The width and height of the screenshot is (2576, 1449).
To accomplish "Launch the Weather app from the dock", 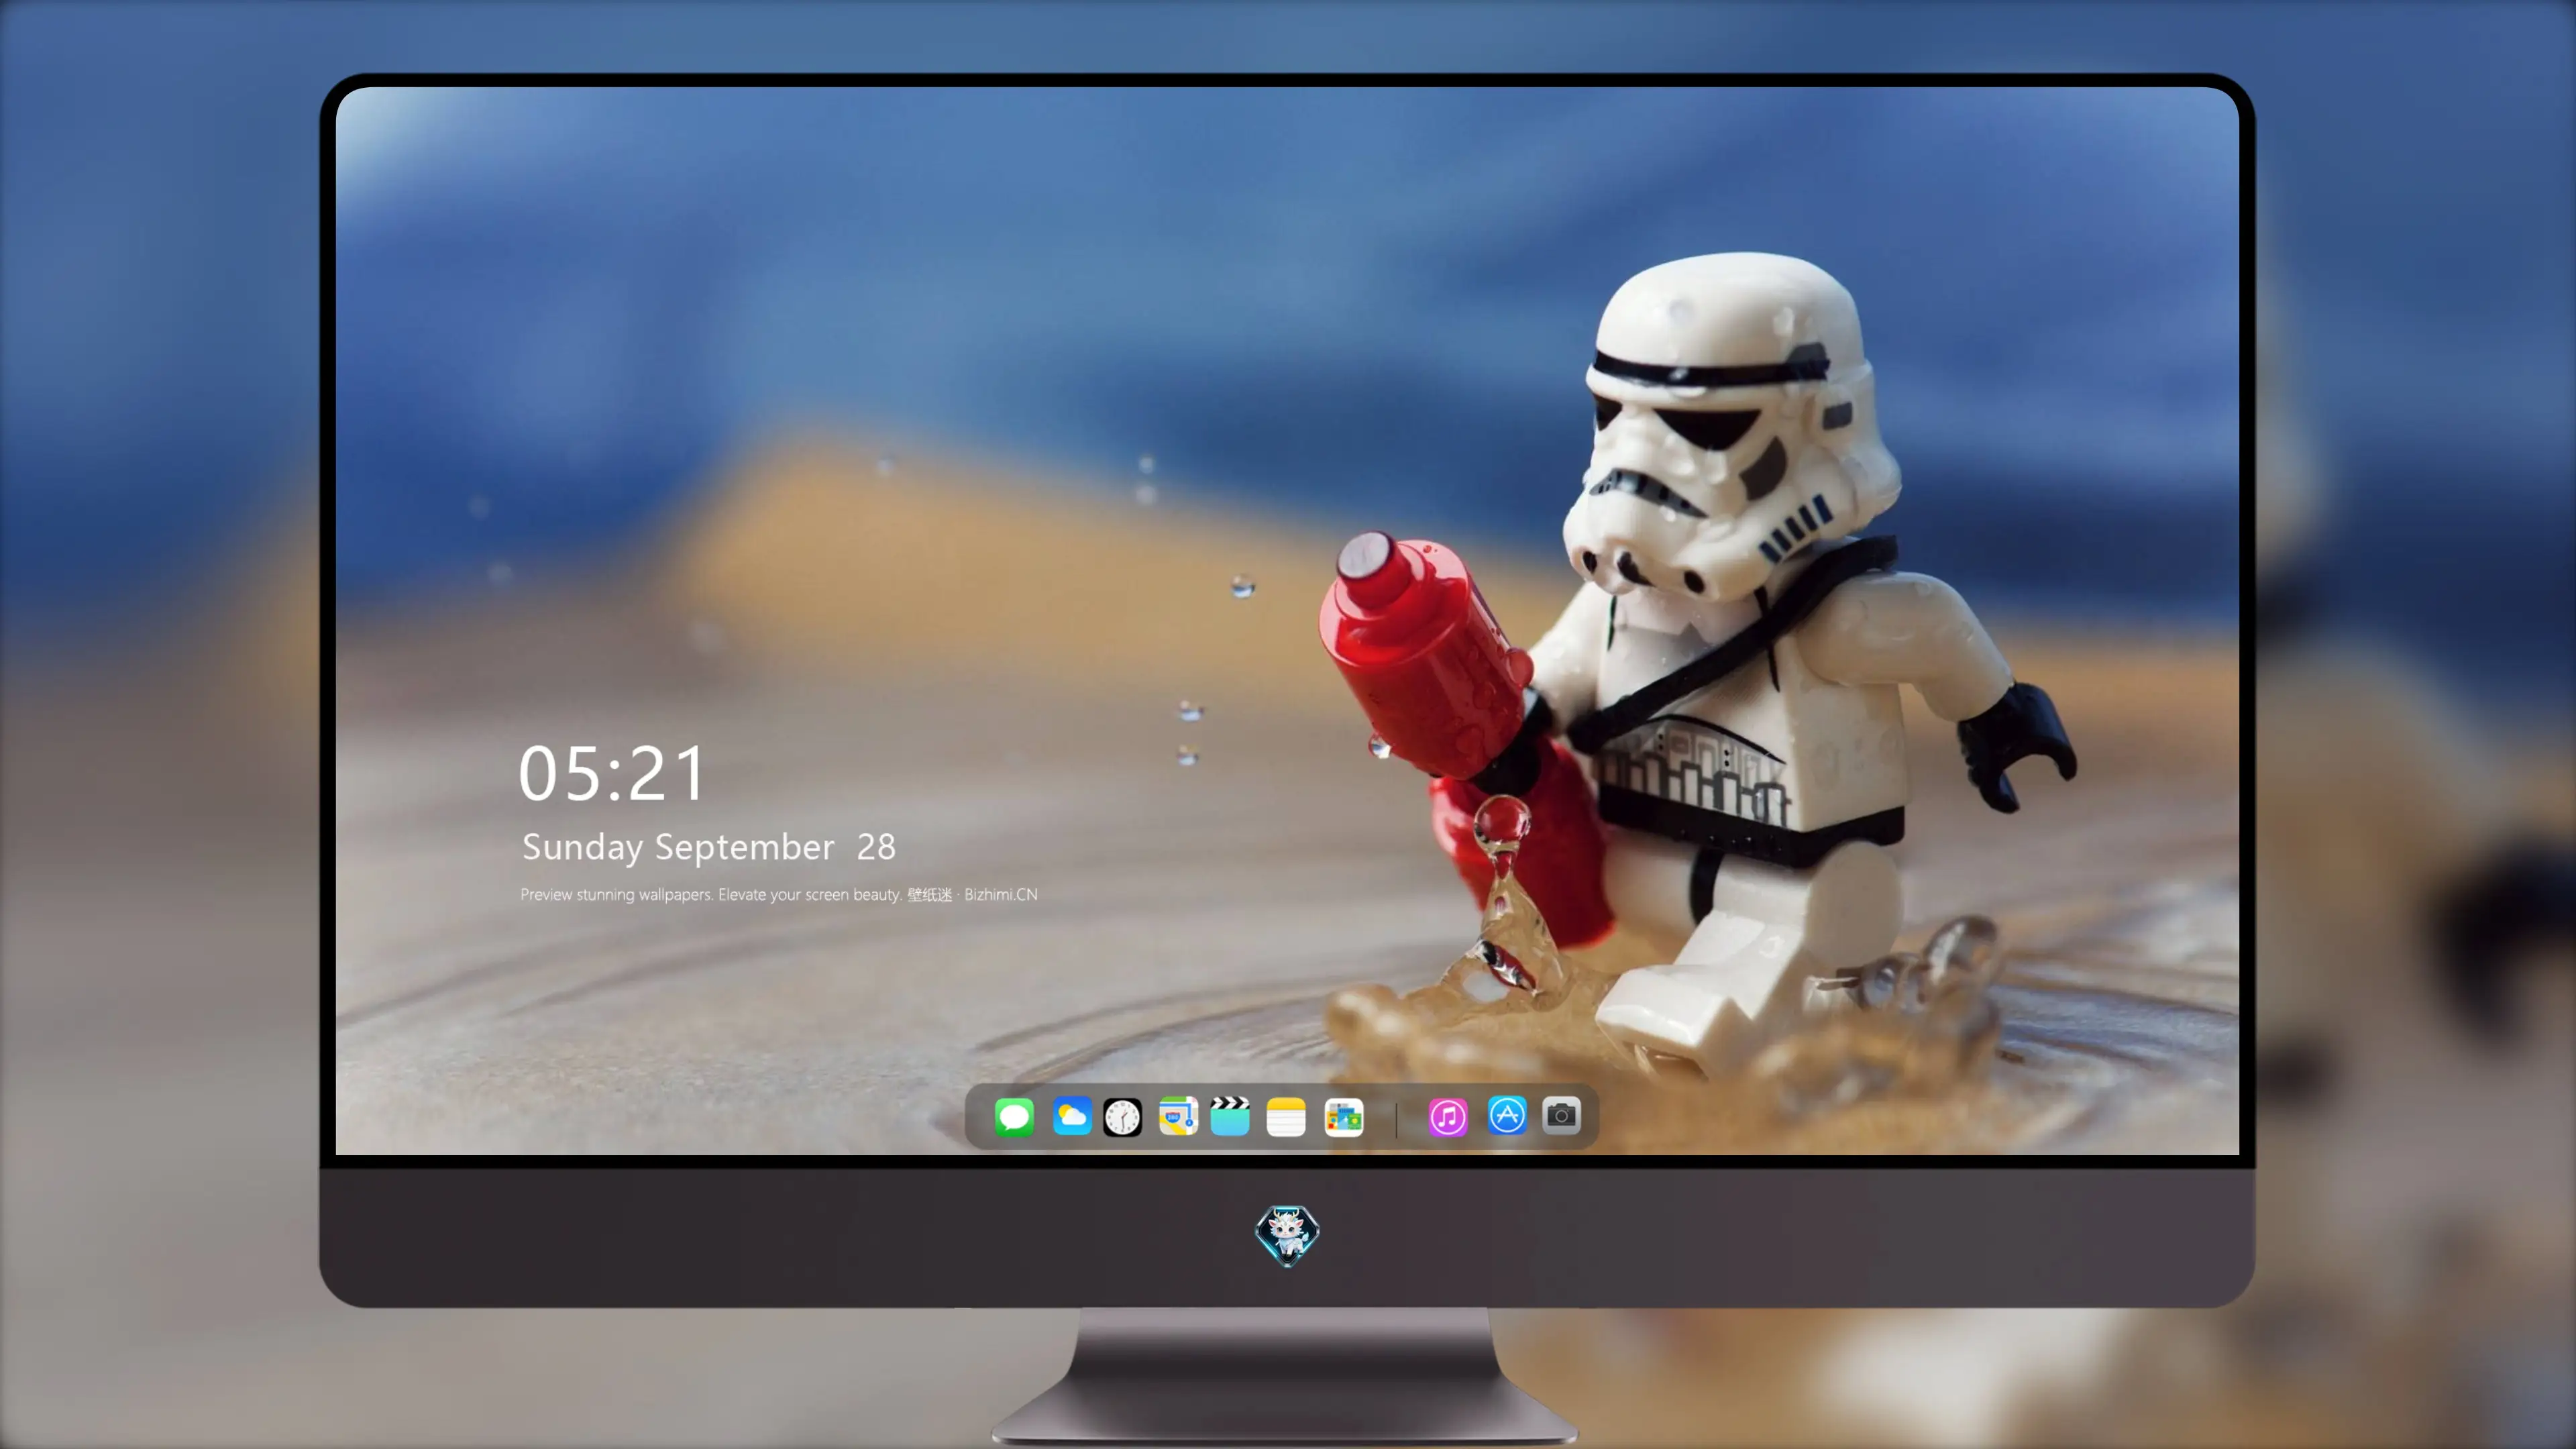I will pos(1071,1116).
